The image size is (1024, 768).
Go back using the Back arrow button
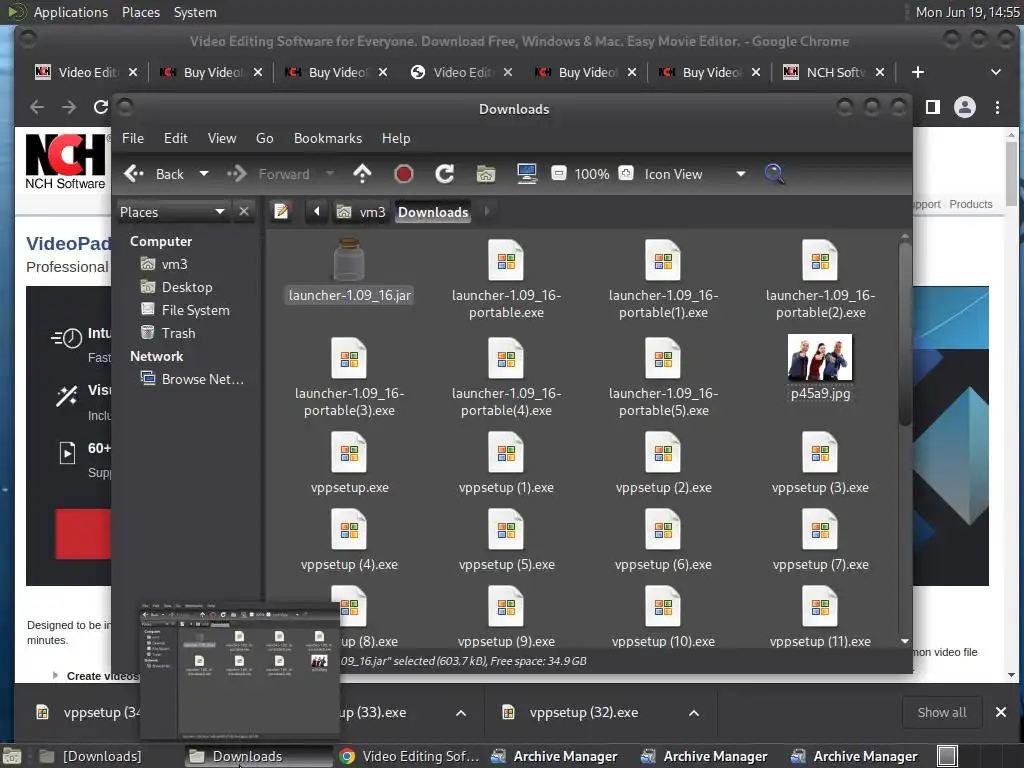(154, 174)
